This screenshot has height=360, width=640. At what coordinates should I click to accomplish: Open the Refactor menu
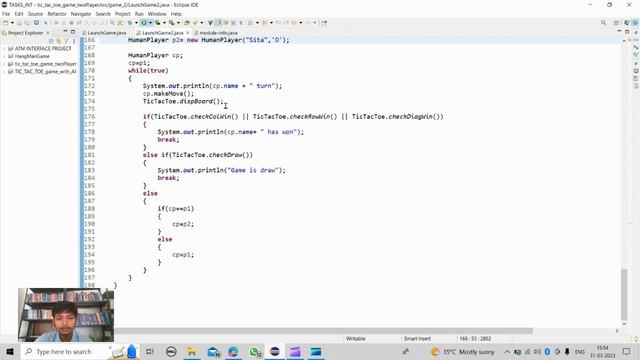[57, 14]
